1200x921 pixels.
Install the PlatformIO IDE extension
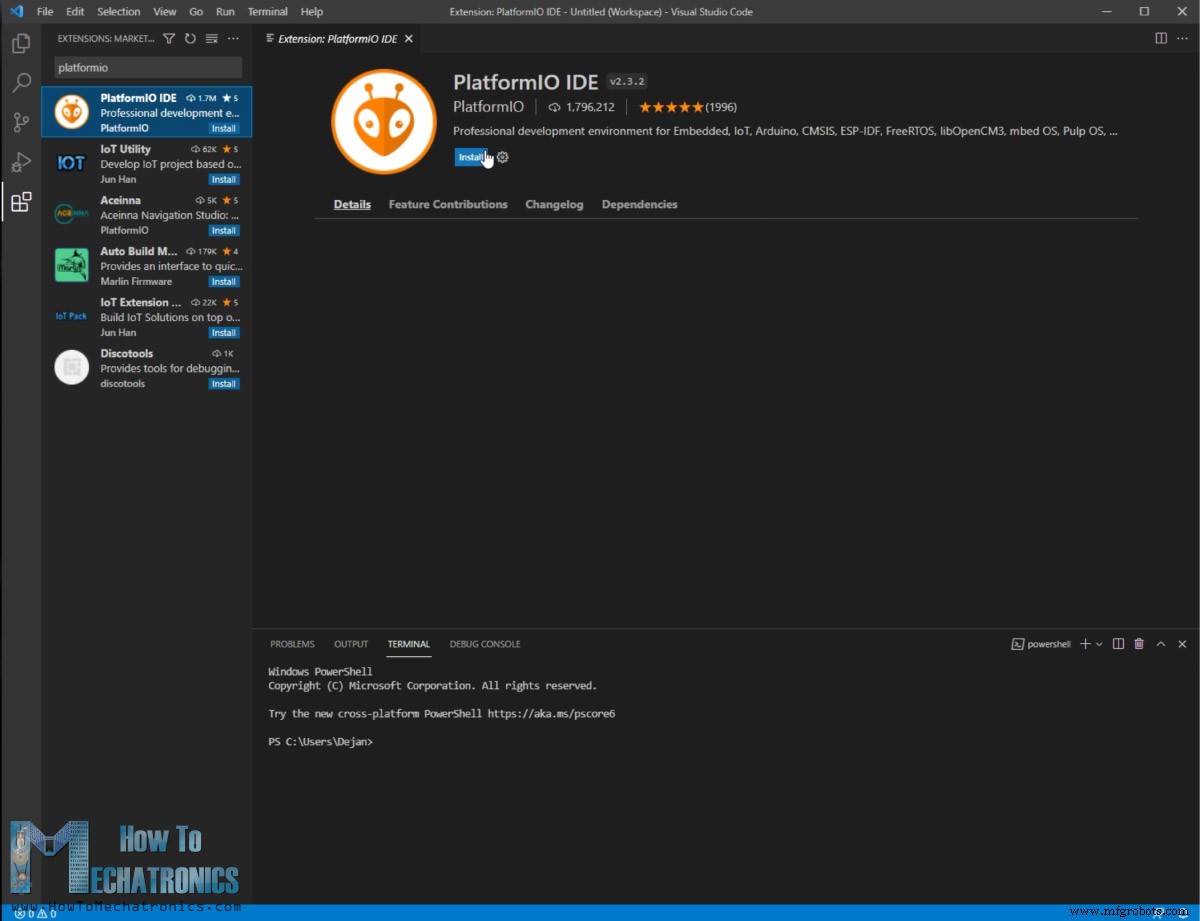(470, 157)
